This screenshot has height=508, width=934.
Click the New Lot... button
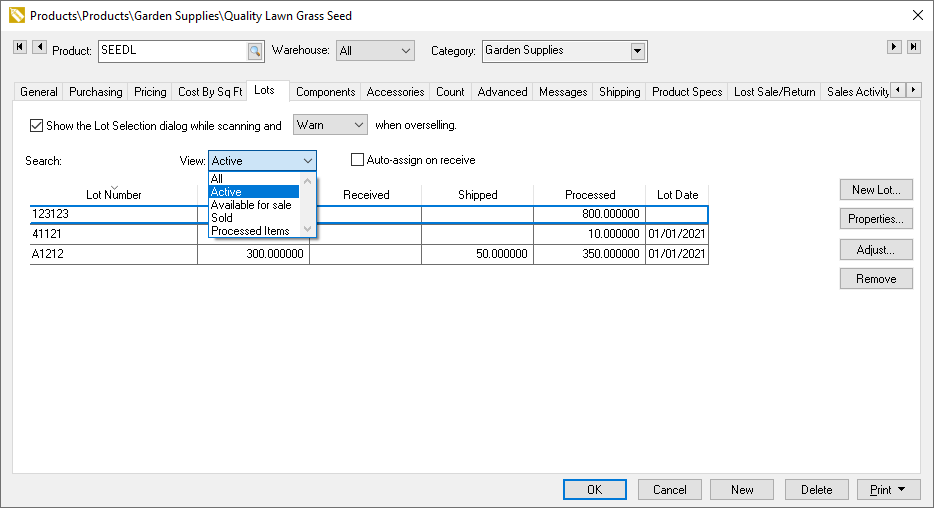coord(876,189)
